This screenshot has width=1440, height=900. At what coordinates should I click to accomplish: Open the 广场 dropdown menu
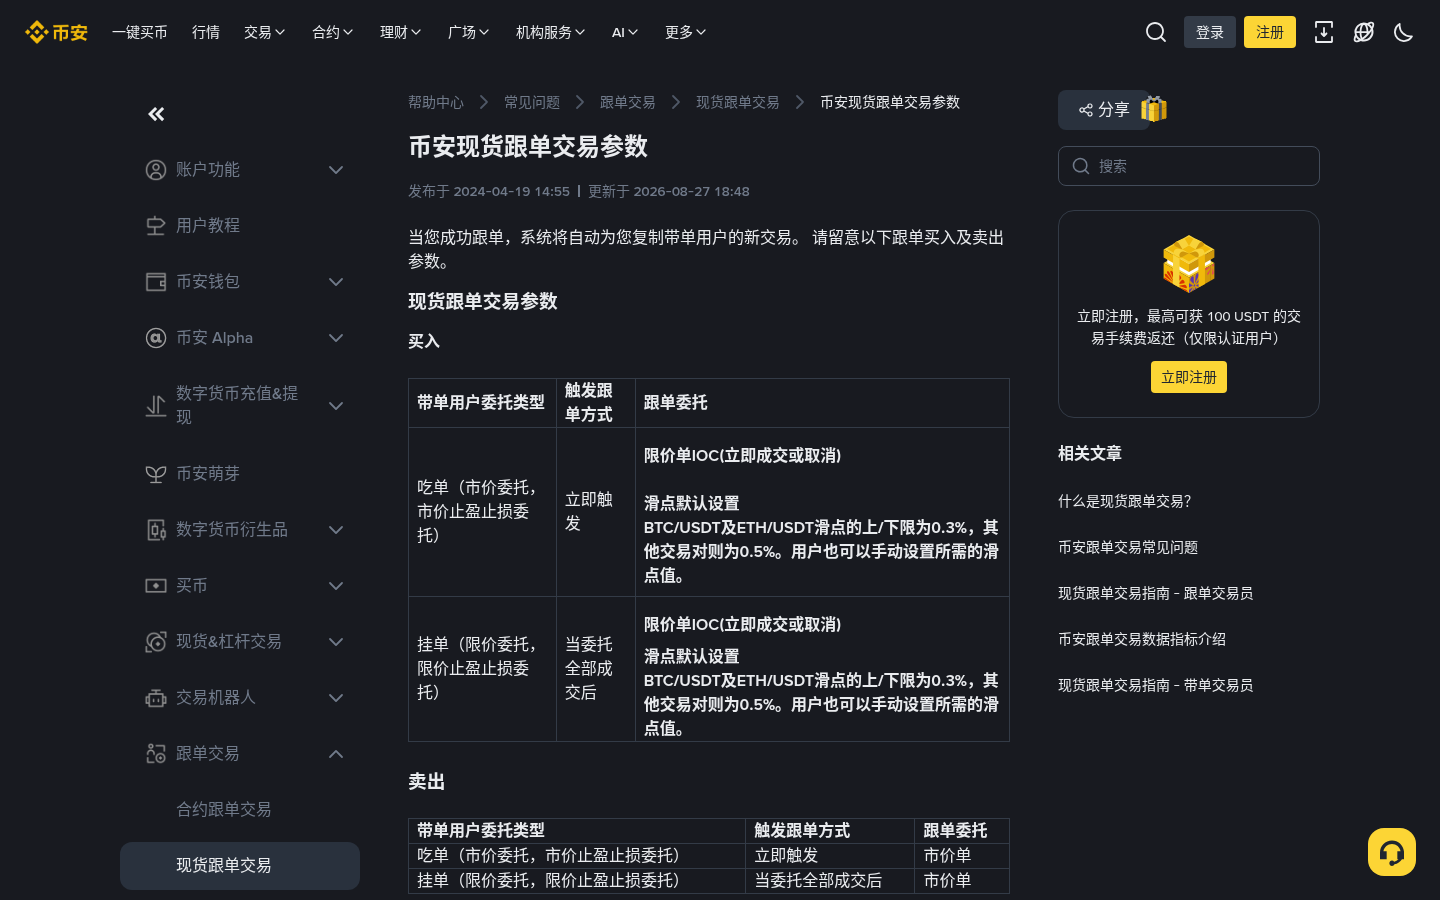(x=469, y=32)
